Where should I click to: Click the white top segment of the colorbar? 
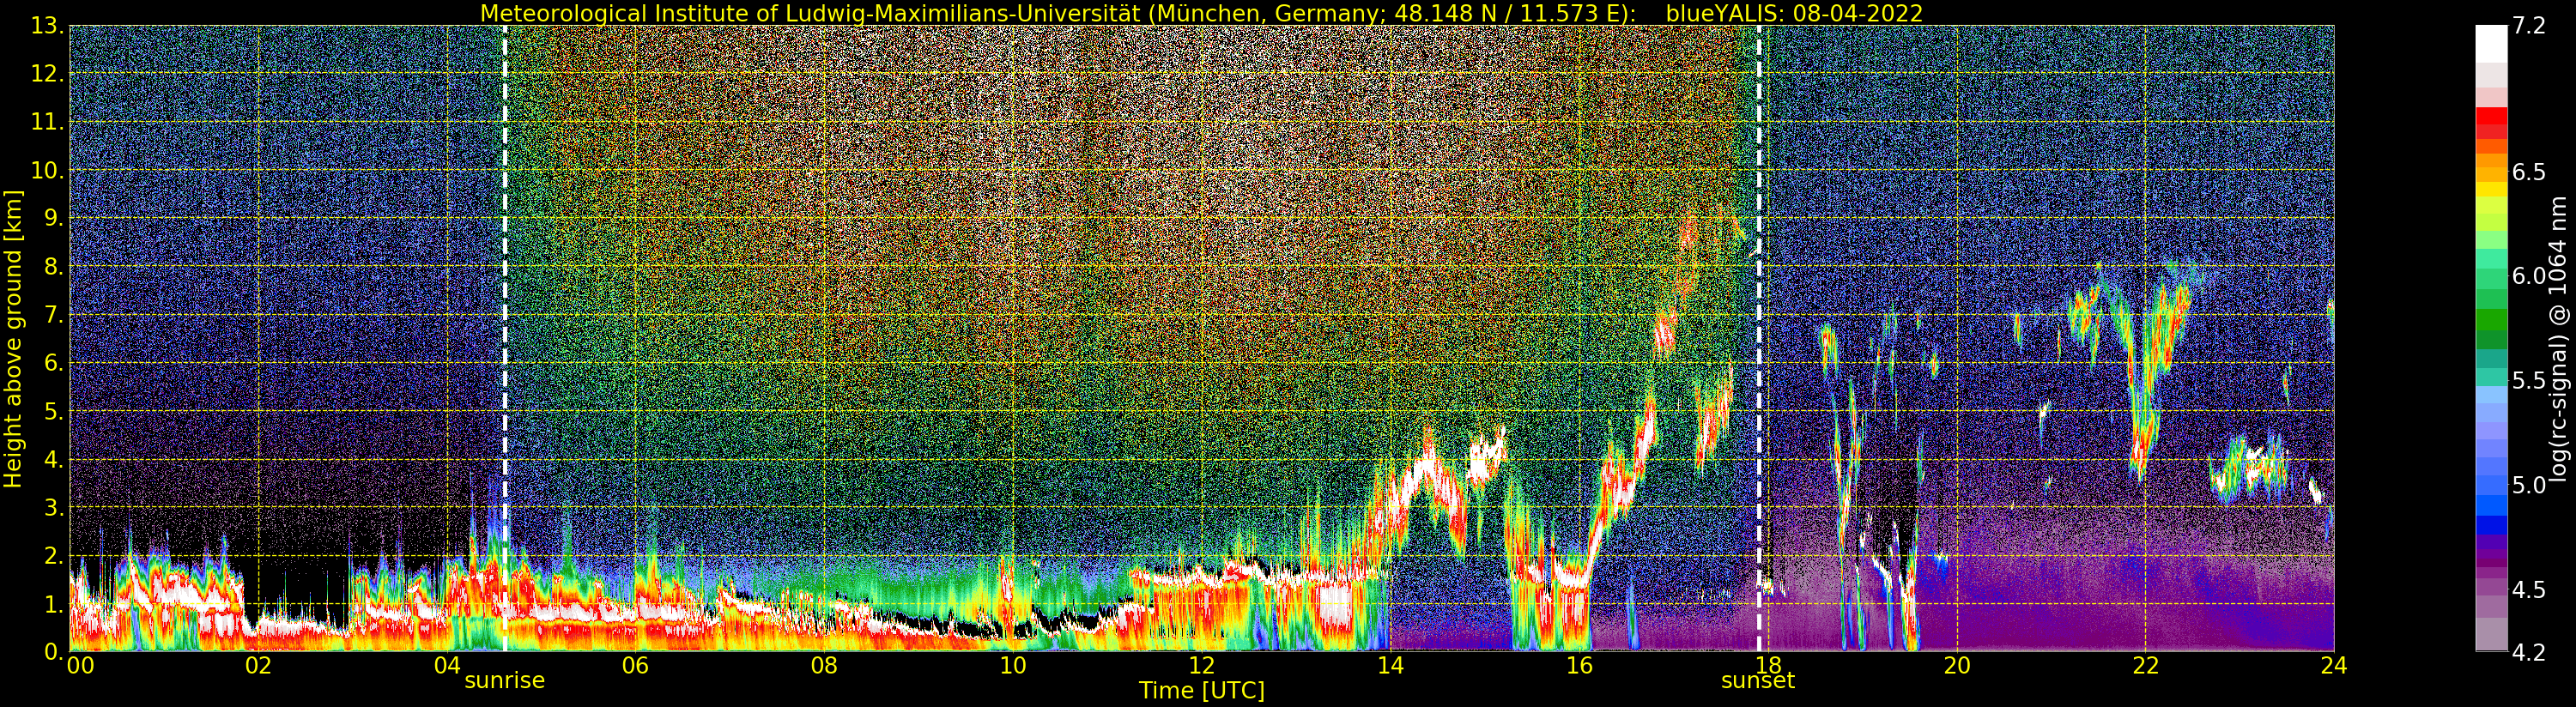coord(2491,44)
